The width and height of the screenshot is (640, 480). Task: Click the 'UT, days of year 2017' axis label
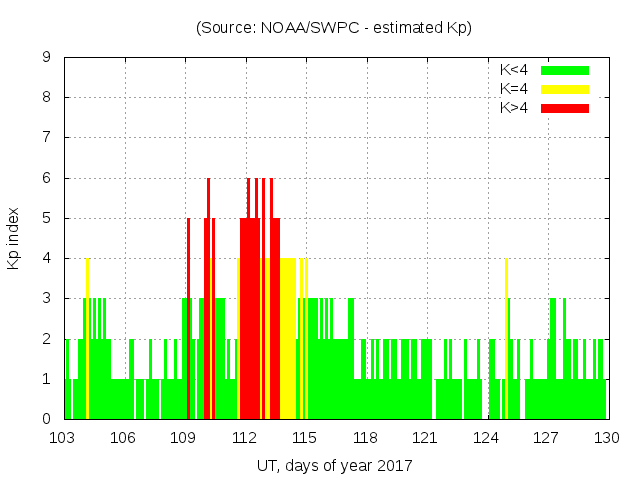[334, 466]
